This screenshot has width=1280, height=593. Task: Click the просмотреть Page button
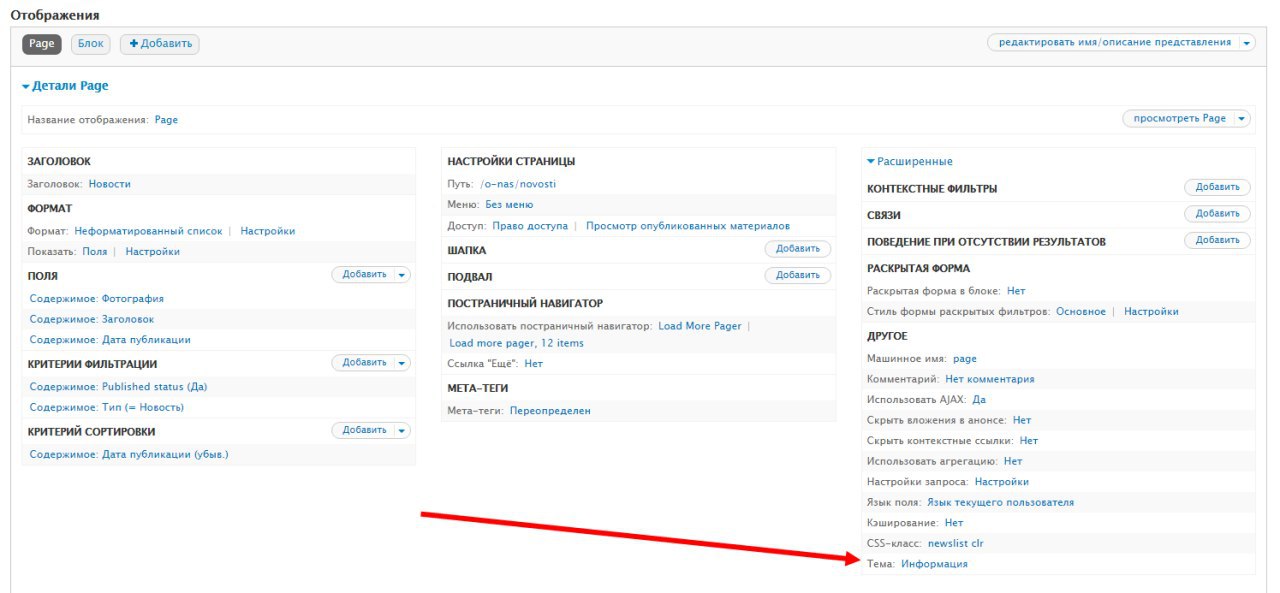(x=1179, y=118)
